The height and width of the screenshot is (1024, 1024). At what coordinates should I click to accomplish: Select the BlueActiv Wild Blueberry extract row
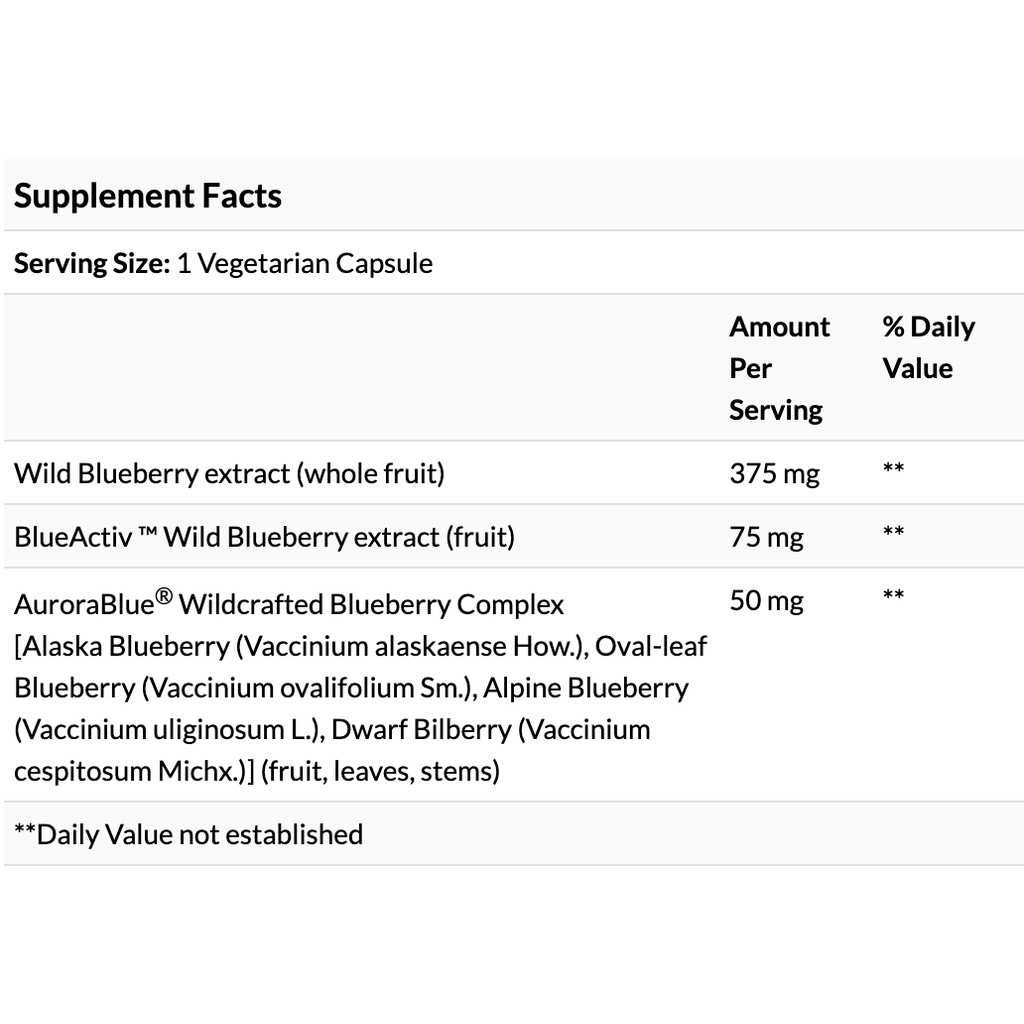(512, 536)
